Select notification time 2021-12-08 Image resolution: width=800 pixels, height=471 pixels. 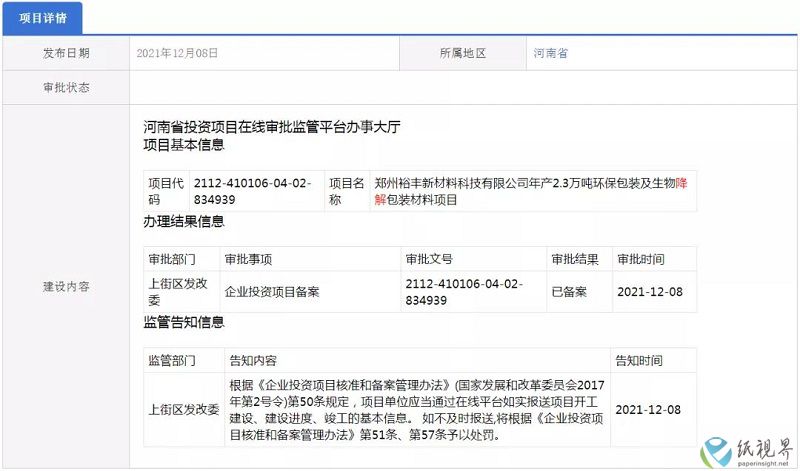(x=648, y=410)
